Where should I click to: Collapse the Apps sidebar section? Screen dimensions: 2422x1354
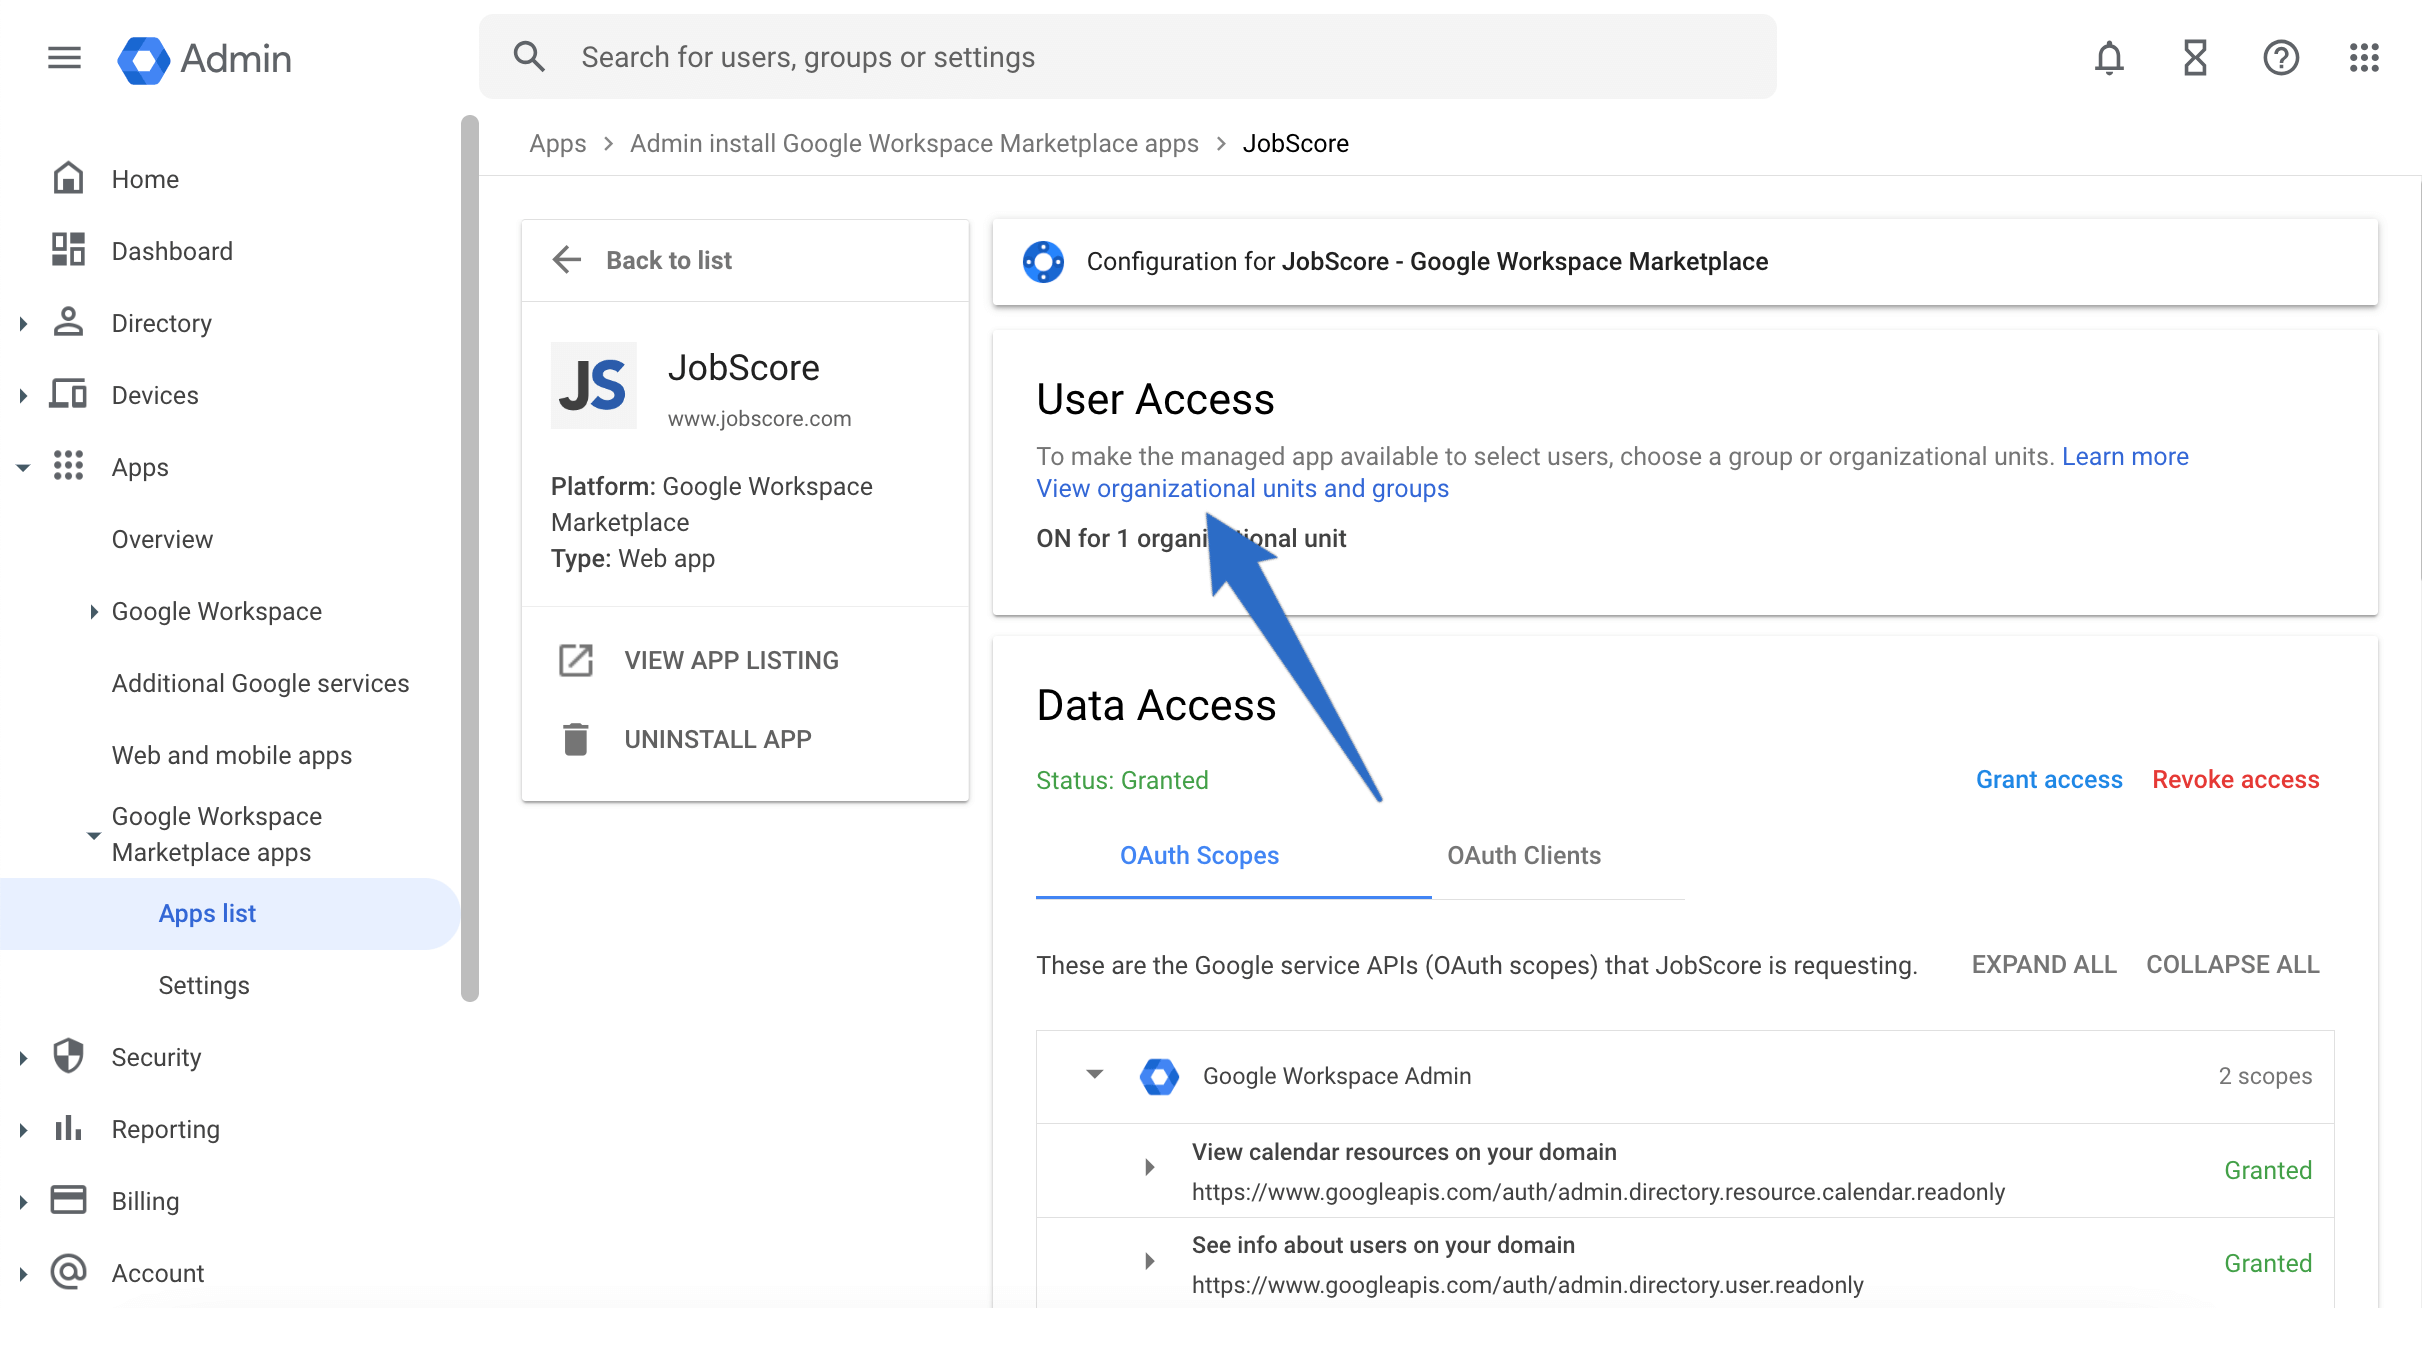click(x=23, y=467)
